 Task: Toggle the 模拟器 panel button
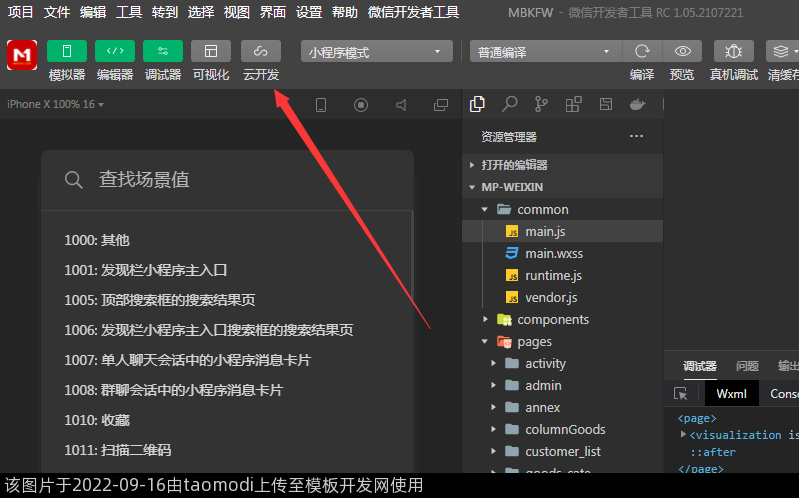pyautogui.click(x=67, y=51)
